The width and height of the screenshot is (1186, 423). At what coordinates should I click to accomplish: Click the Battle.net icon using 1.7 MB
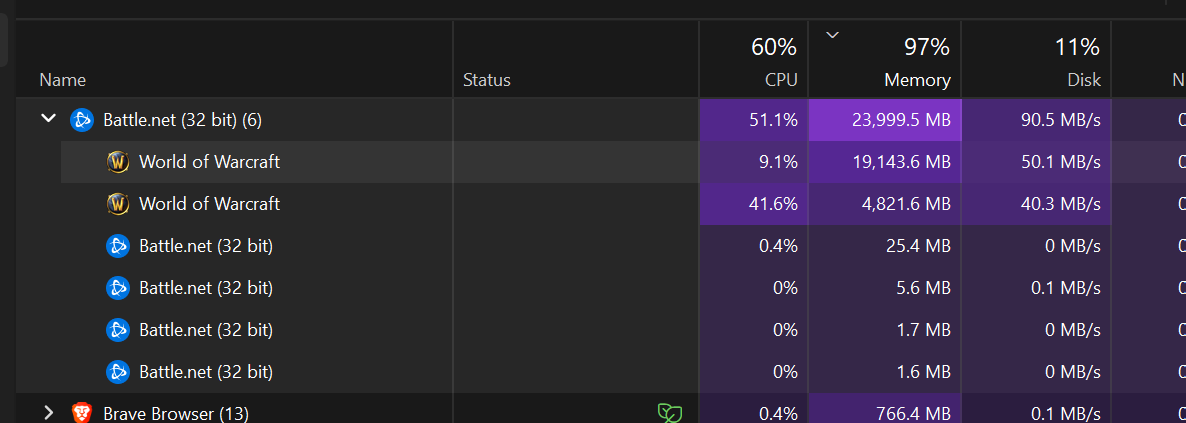(118, 330)
